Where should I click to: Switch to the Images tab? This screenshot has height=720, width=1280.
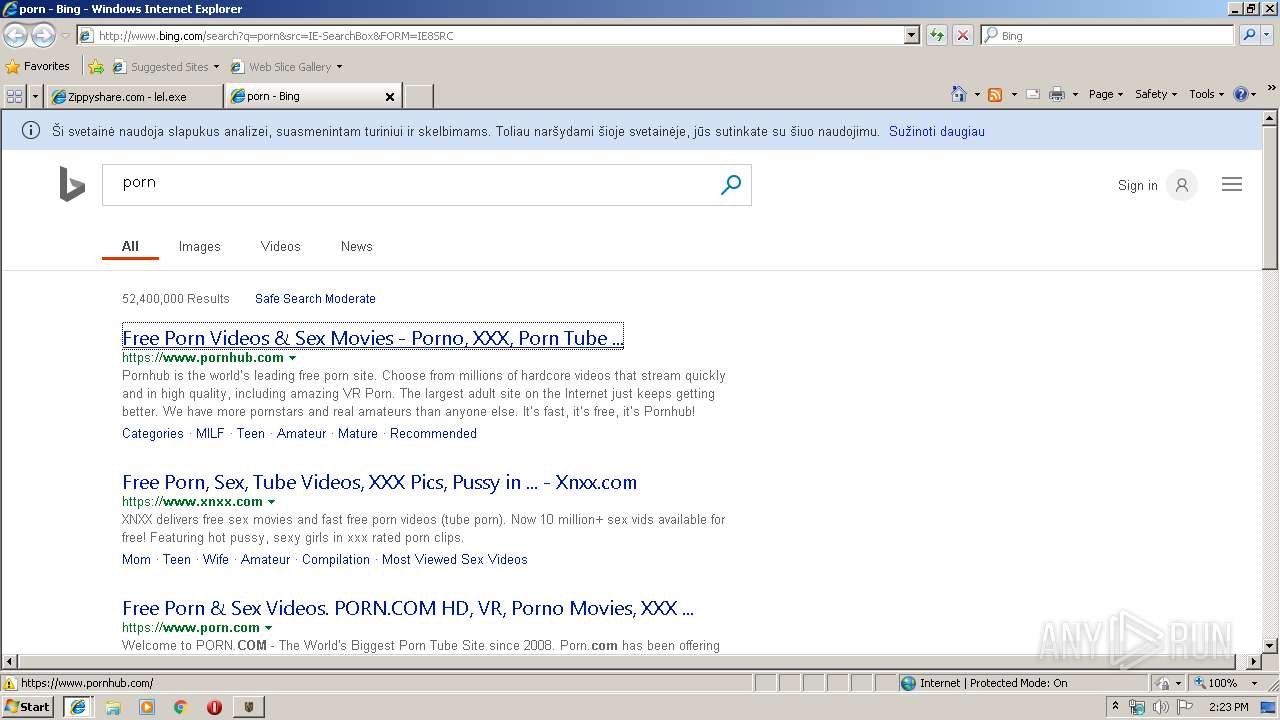click(199, 246)
